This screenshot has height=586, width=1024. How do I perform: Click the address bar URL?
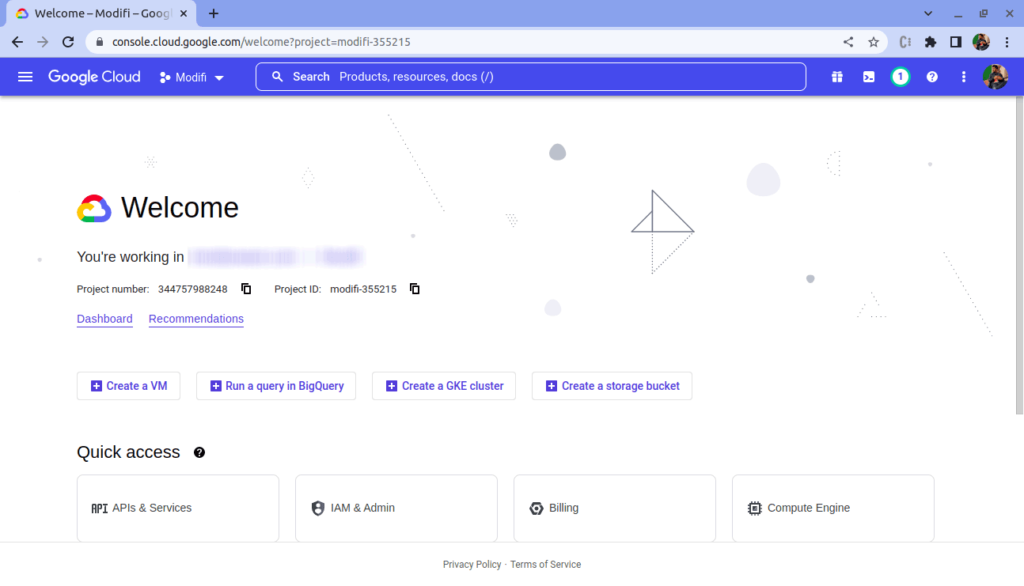point(261,42)
